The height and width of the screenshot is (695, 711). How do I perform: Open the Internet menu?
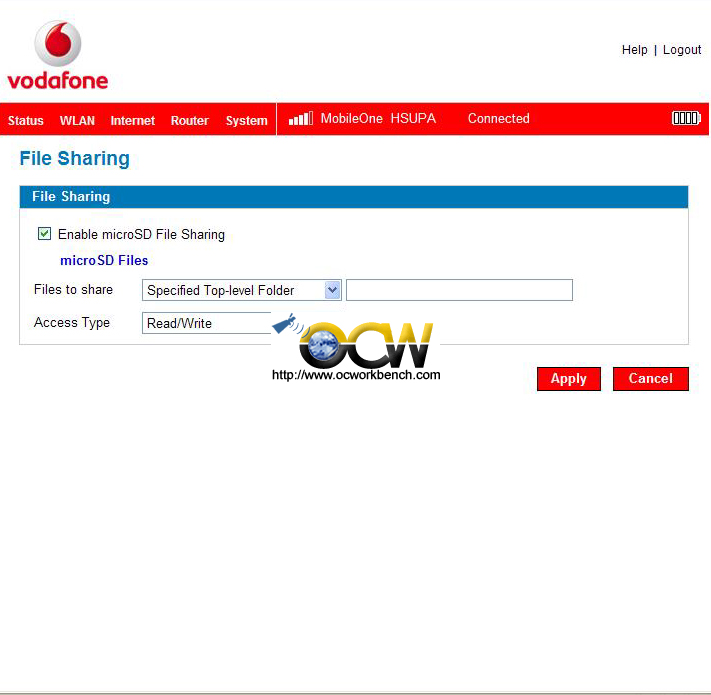point(132,121)
